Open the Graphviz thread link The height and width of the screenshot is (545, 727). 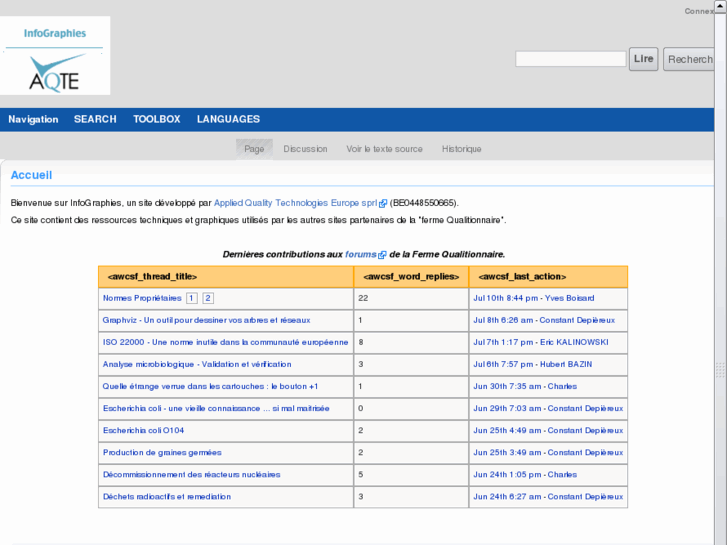(206, 320)
